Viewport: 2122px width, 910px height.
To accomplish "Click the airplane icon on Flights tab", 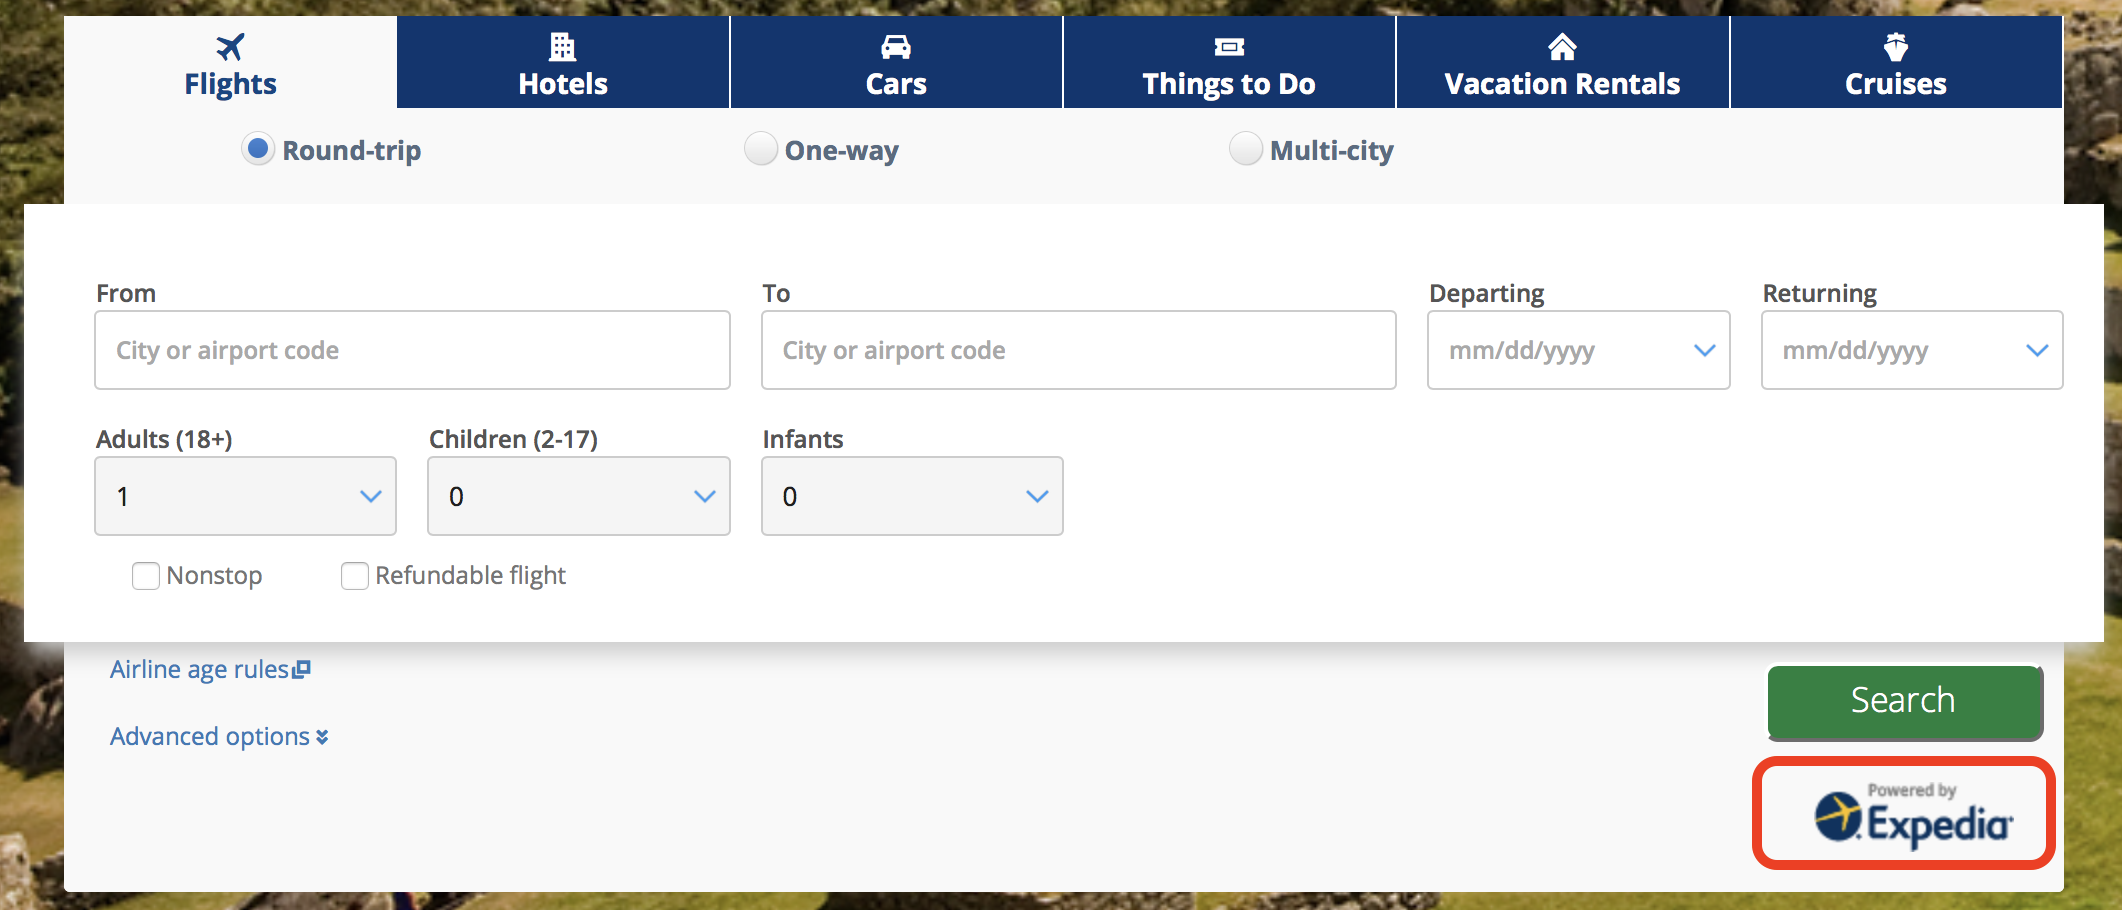I will coord(230,47).
